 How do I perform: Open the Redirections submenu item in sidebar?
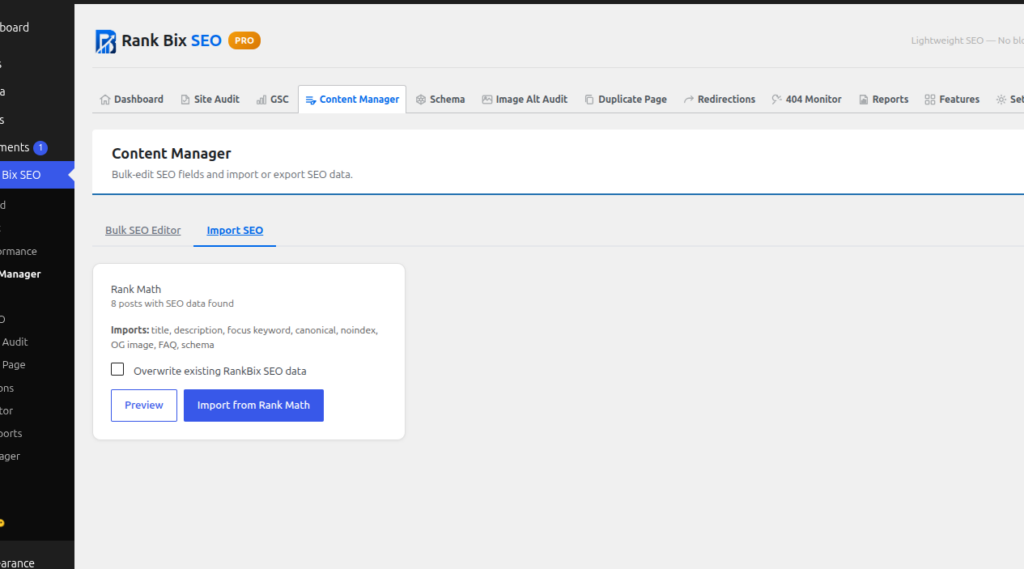[x=7, y=387]
